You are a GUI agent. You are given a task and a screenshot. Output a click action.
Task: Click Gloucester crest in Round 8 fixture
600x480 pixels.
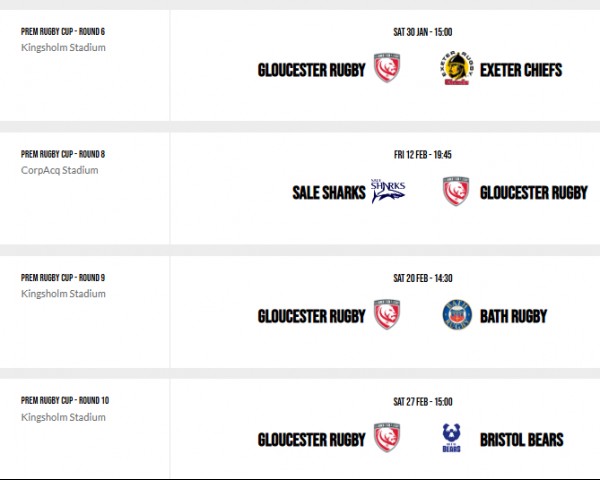456,191
